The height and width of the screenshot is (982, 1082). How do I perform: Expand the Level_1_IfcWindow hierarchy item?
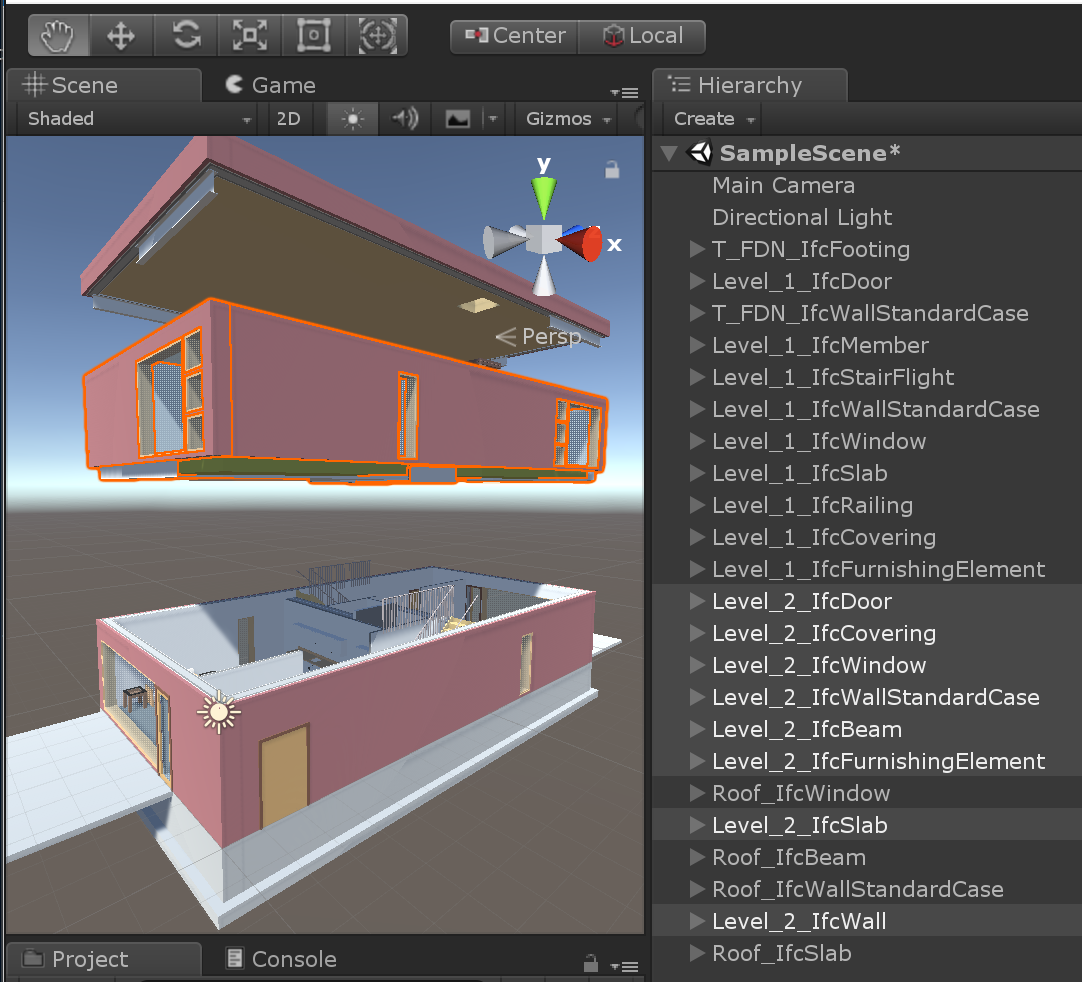pos(695,441)
